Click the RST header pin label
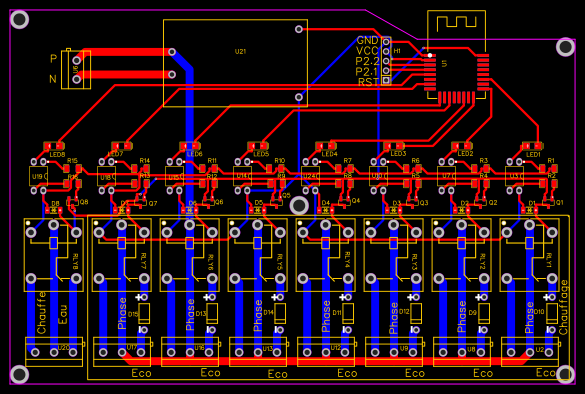This screenshot has width=585, height=394. click(x=368, y=82)
